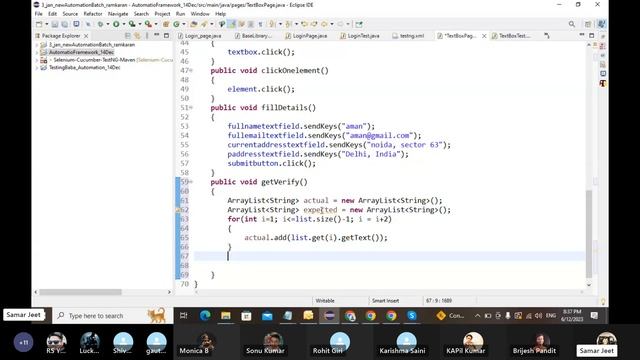
Task: Close the TextBoxPage editor tab
Action: pos(484,36)
